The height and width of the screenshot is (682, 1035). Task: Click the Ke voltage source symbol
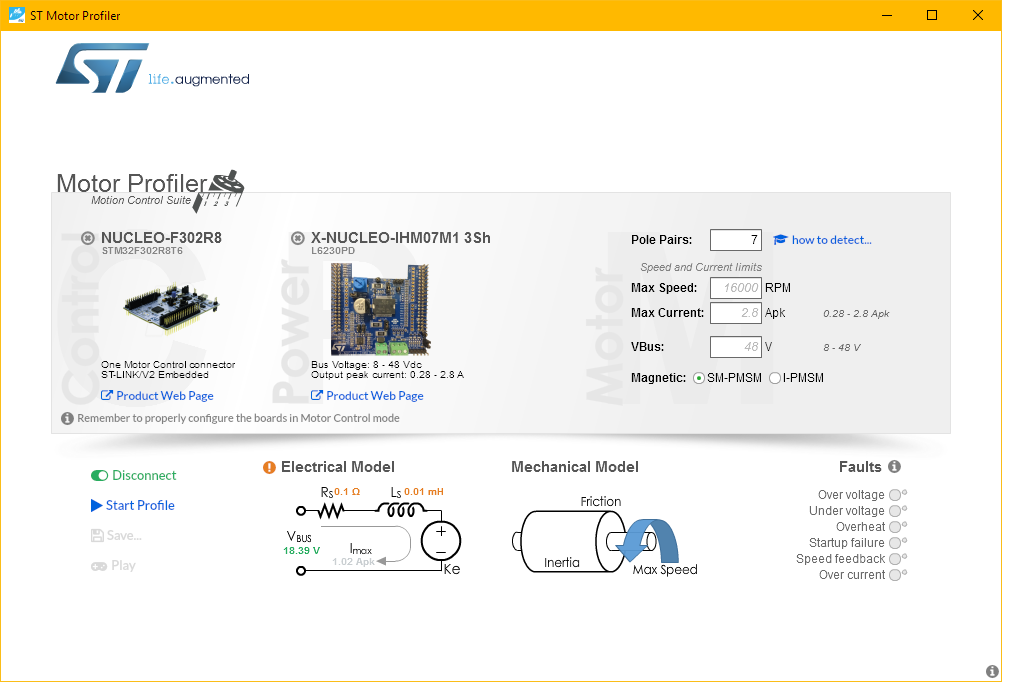pyautogui.click(x=441, y=541)
